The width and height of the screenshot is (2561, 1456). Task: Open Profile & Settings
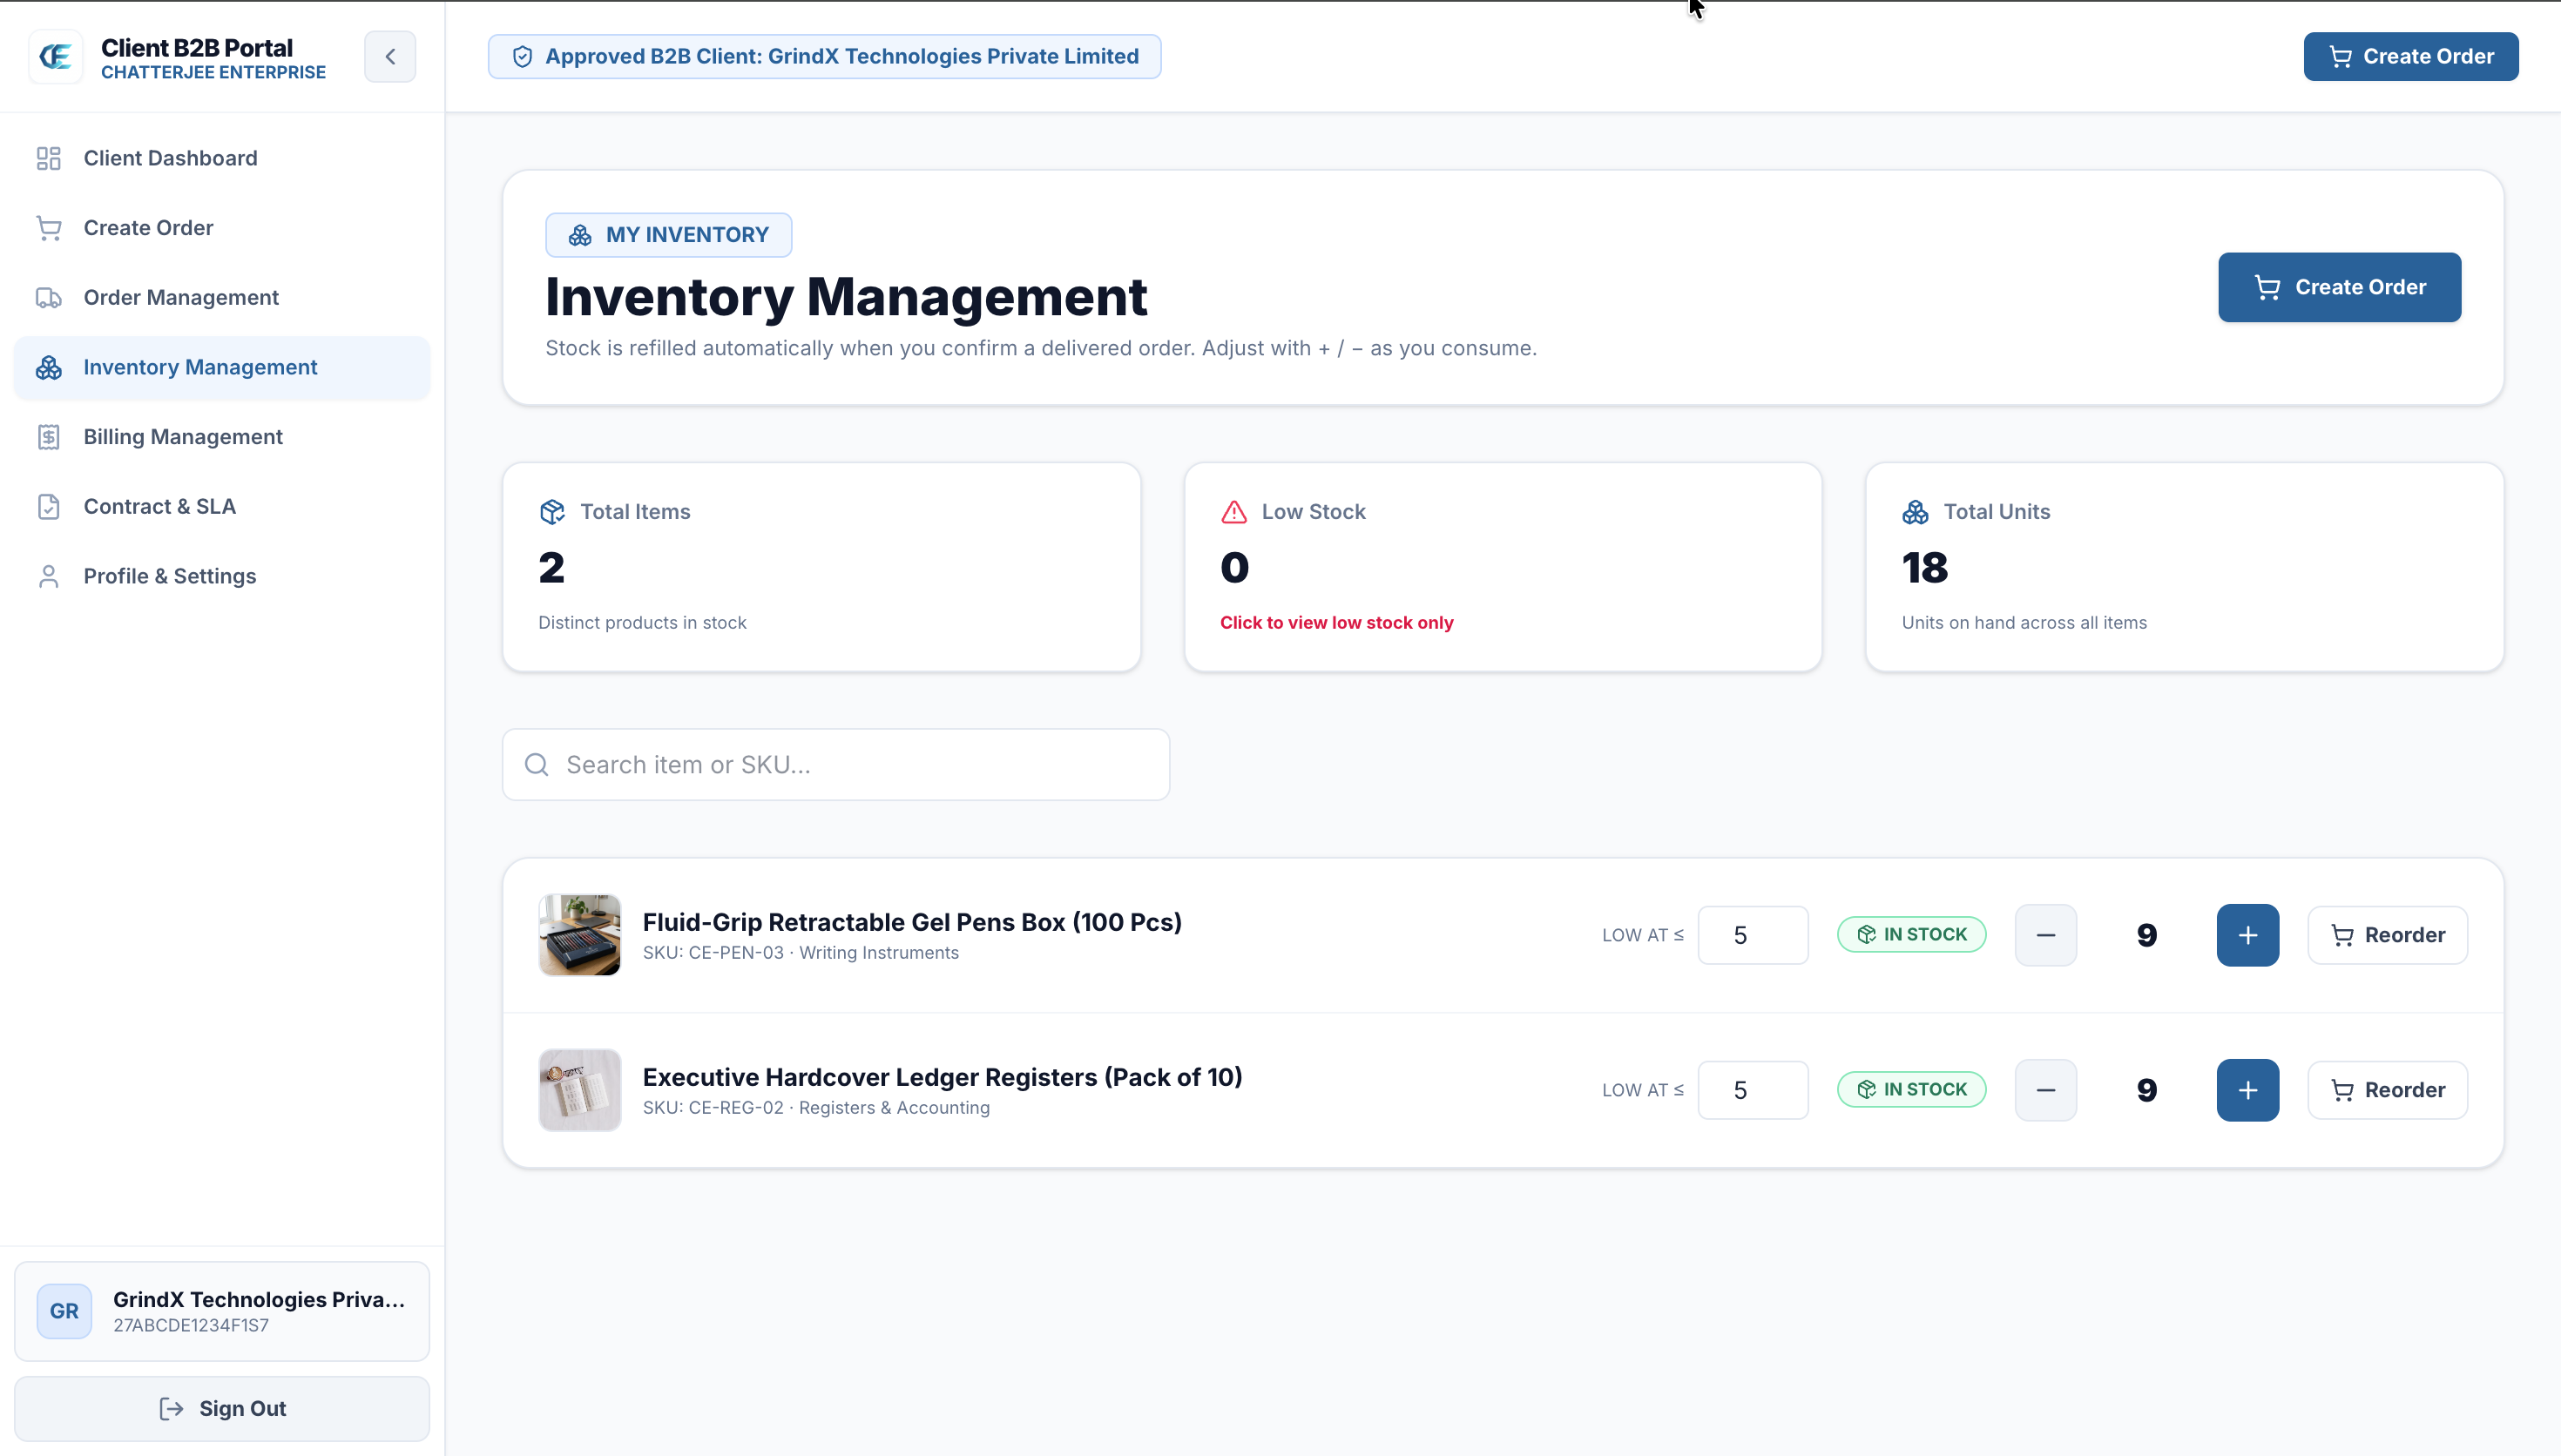click(x=222, y=576)
